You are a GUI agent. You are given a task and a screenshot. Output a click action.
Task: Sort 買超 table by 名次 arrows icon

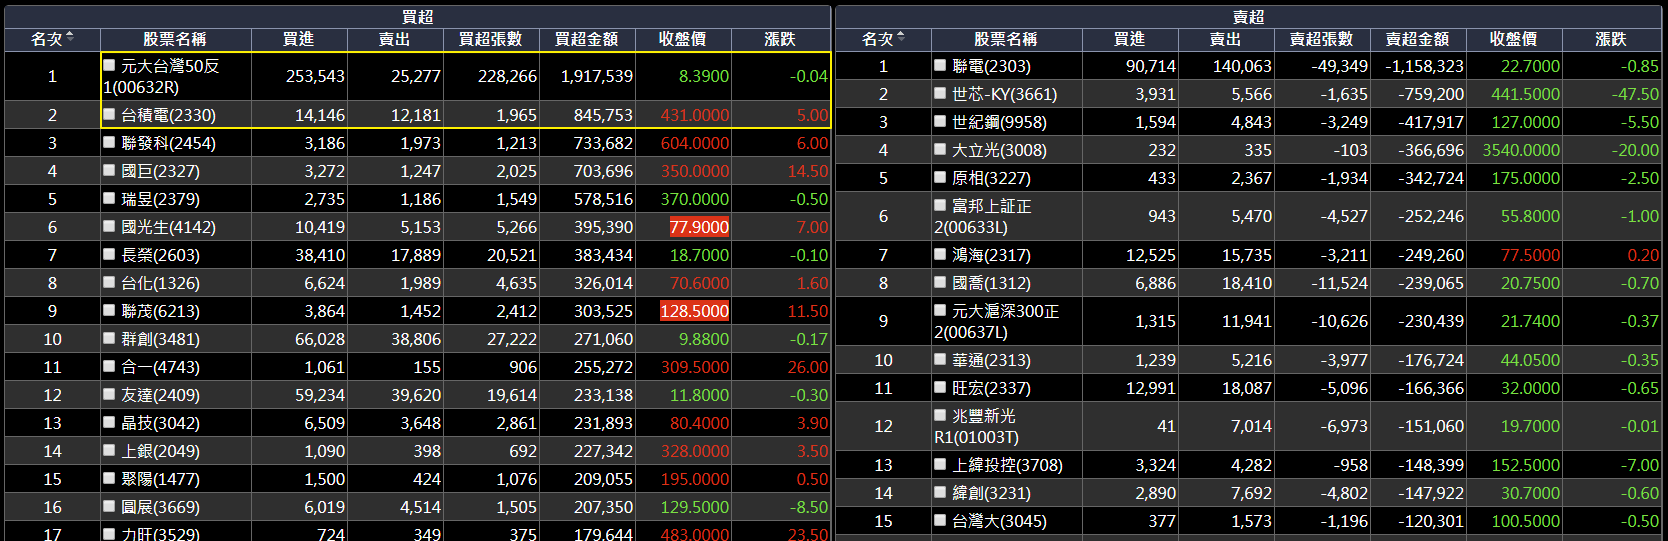pyautogui.click(x=70, y=38)
